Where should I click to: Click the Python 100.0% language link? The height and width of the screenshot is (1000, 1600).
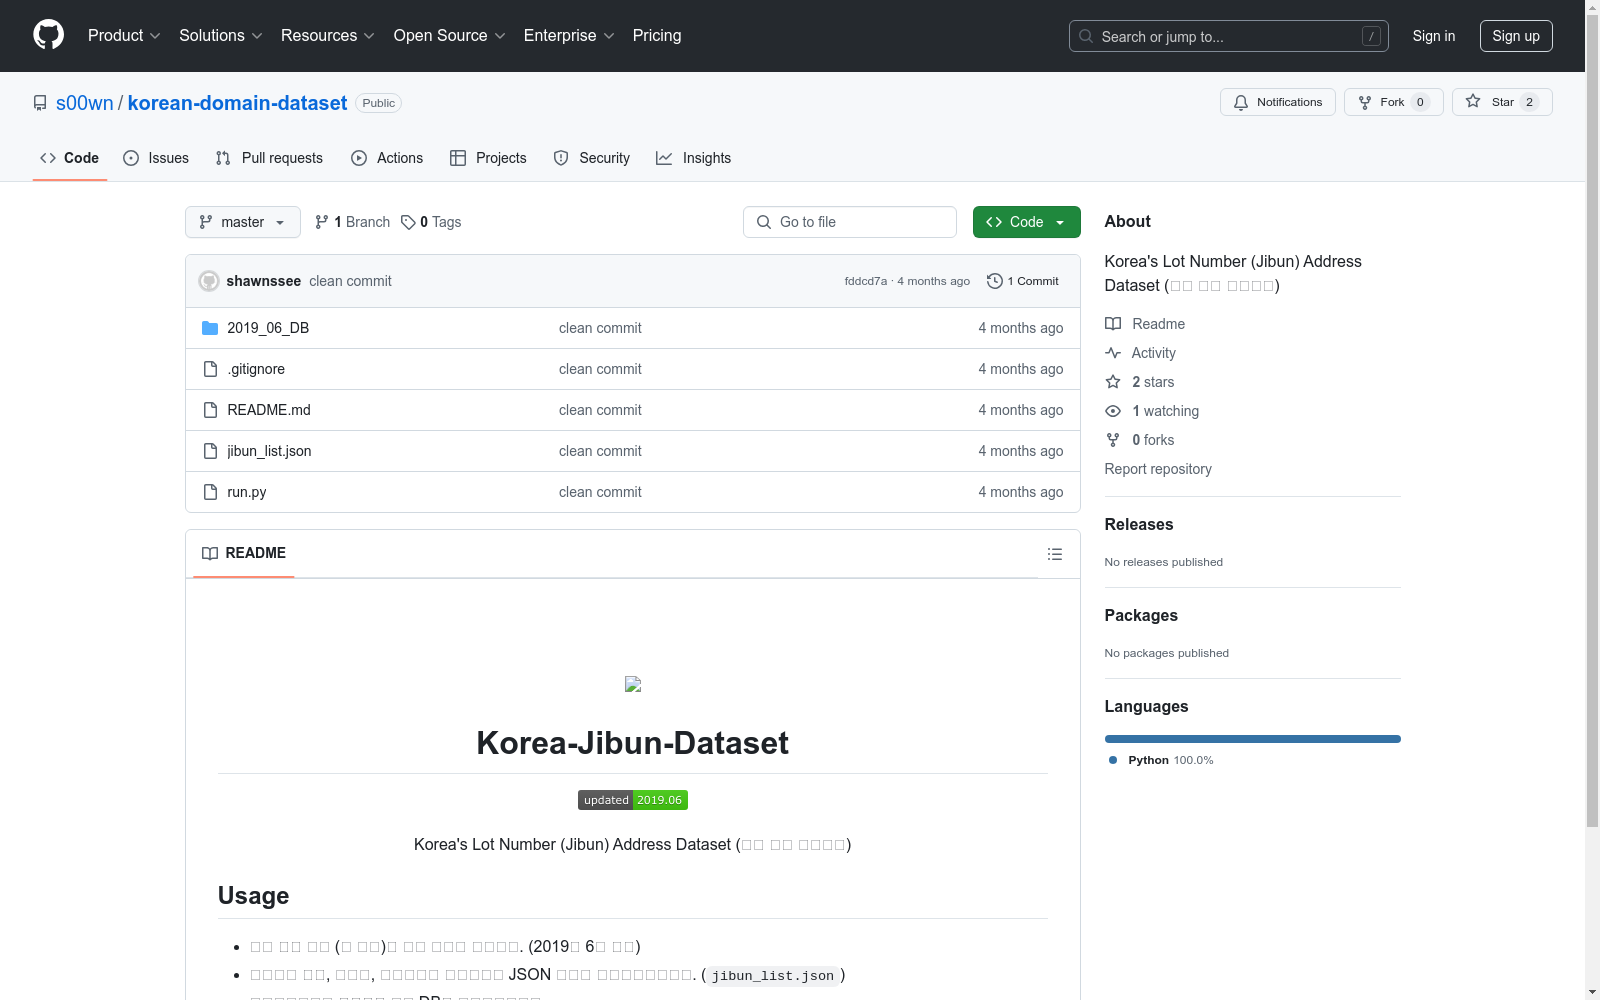(x=1161, y=760)
